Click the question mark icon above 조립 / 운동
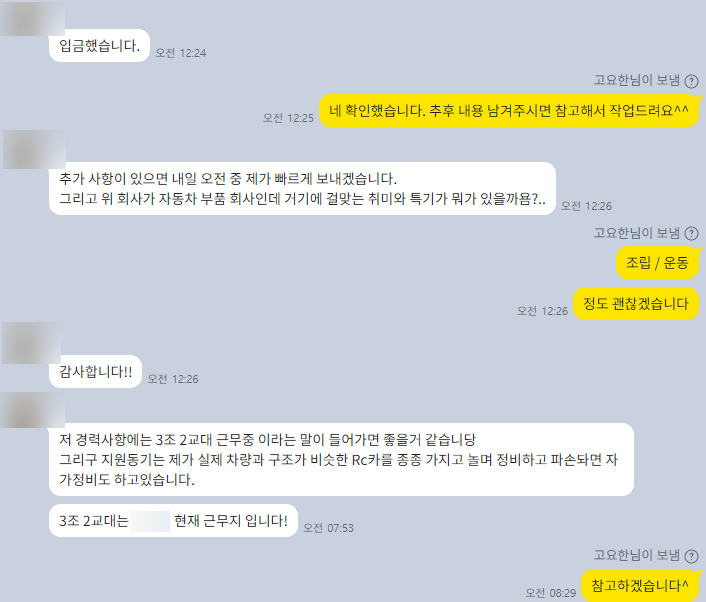The image size is (706, 602). pyautogui.click(x=691, y=234)
